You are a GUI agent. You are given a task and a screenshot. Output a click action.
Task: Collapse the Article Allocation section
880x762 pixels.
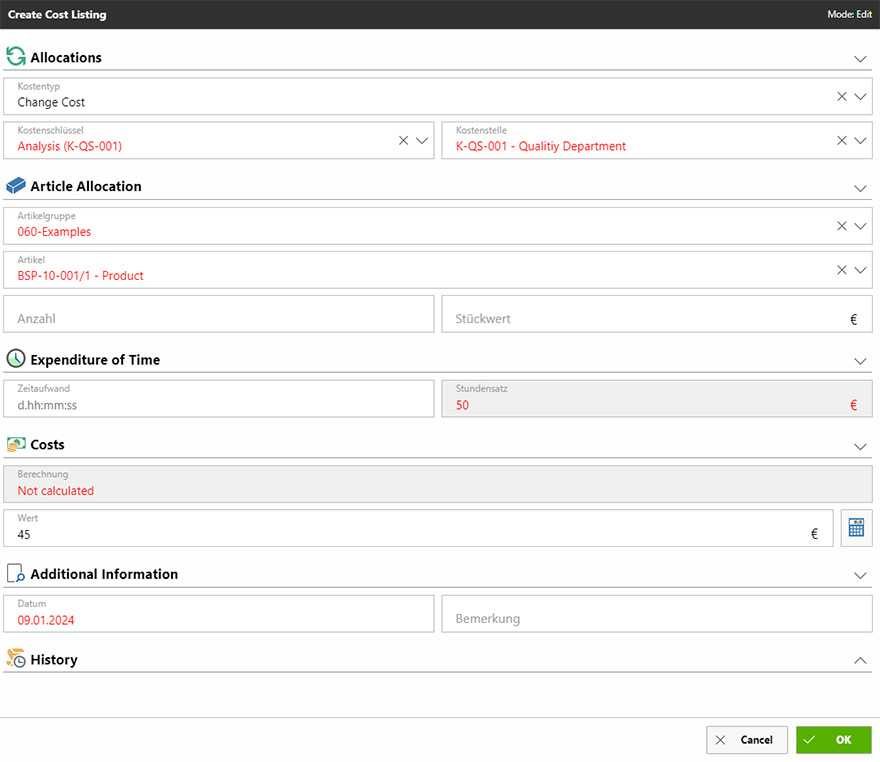coord(860,188)
